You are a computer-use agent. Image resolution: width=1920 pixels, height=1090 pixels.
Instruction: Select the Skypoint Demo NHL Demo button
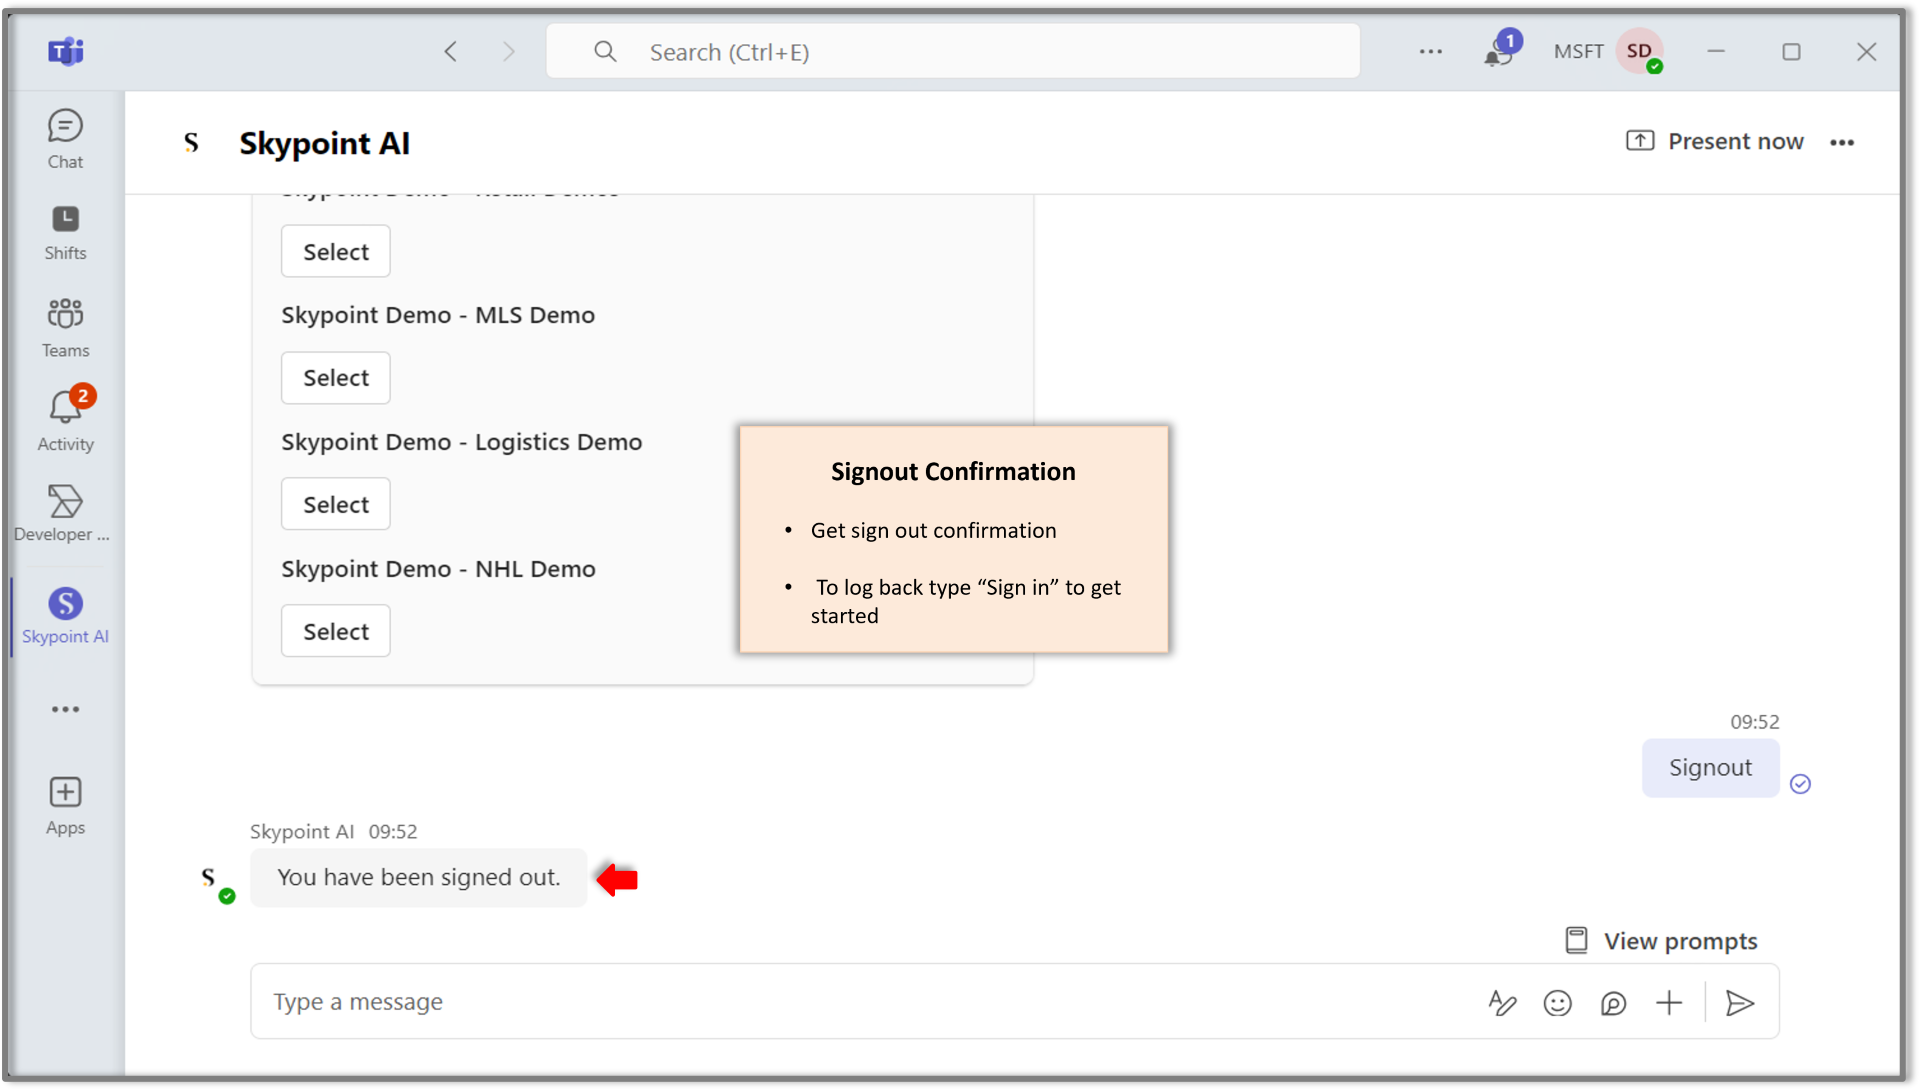[x=335, y=630]
